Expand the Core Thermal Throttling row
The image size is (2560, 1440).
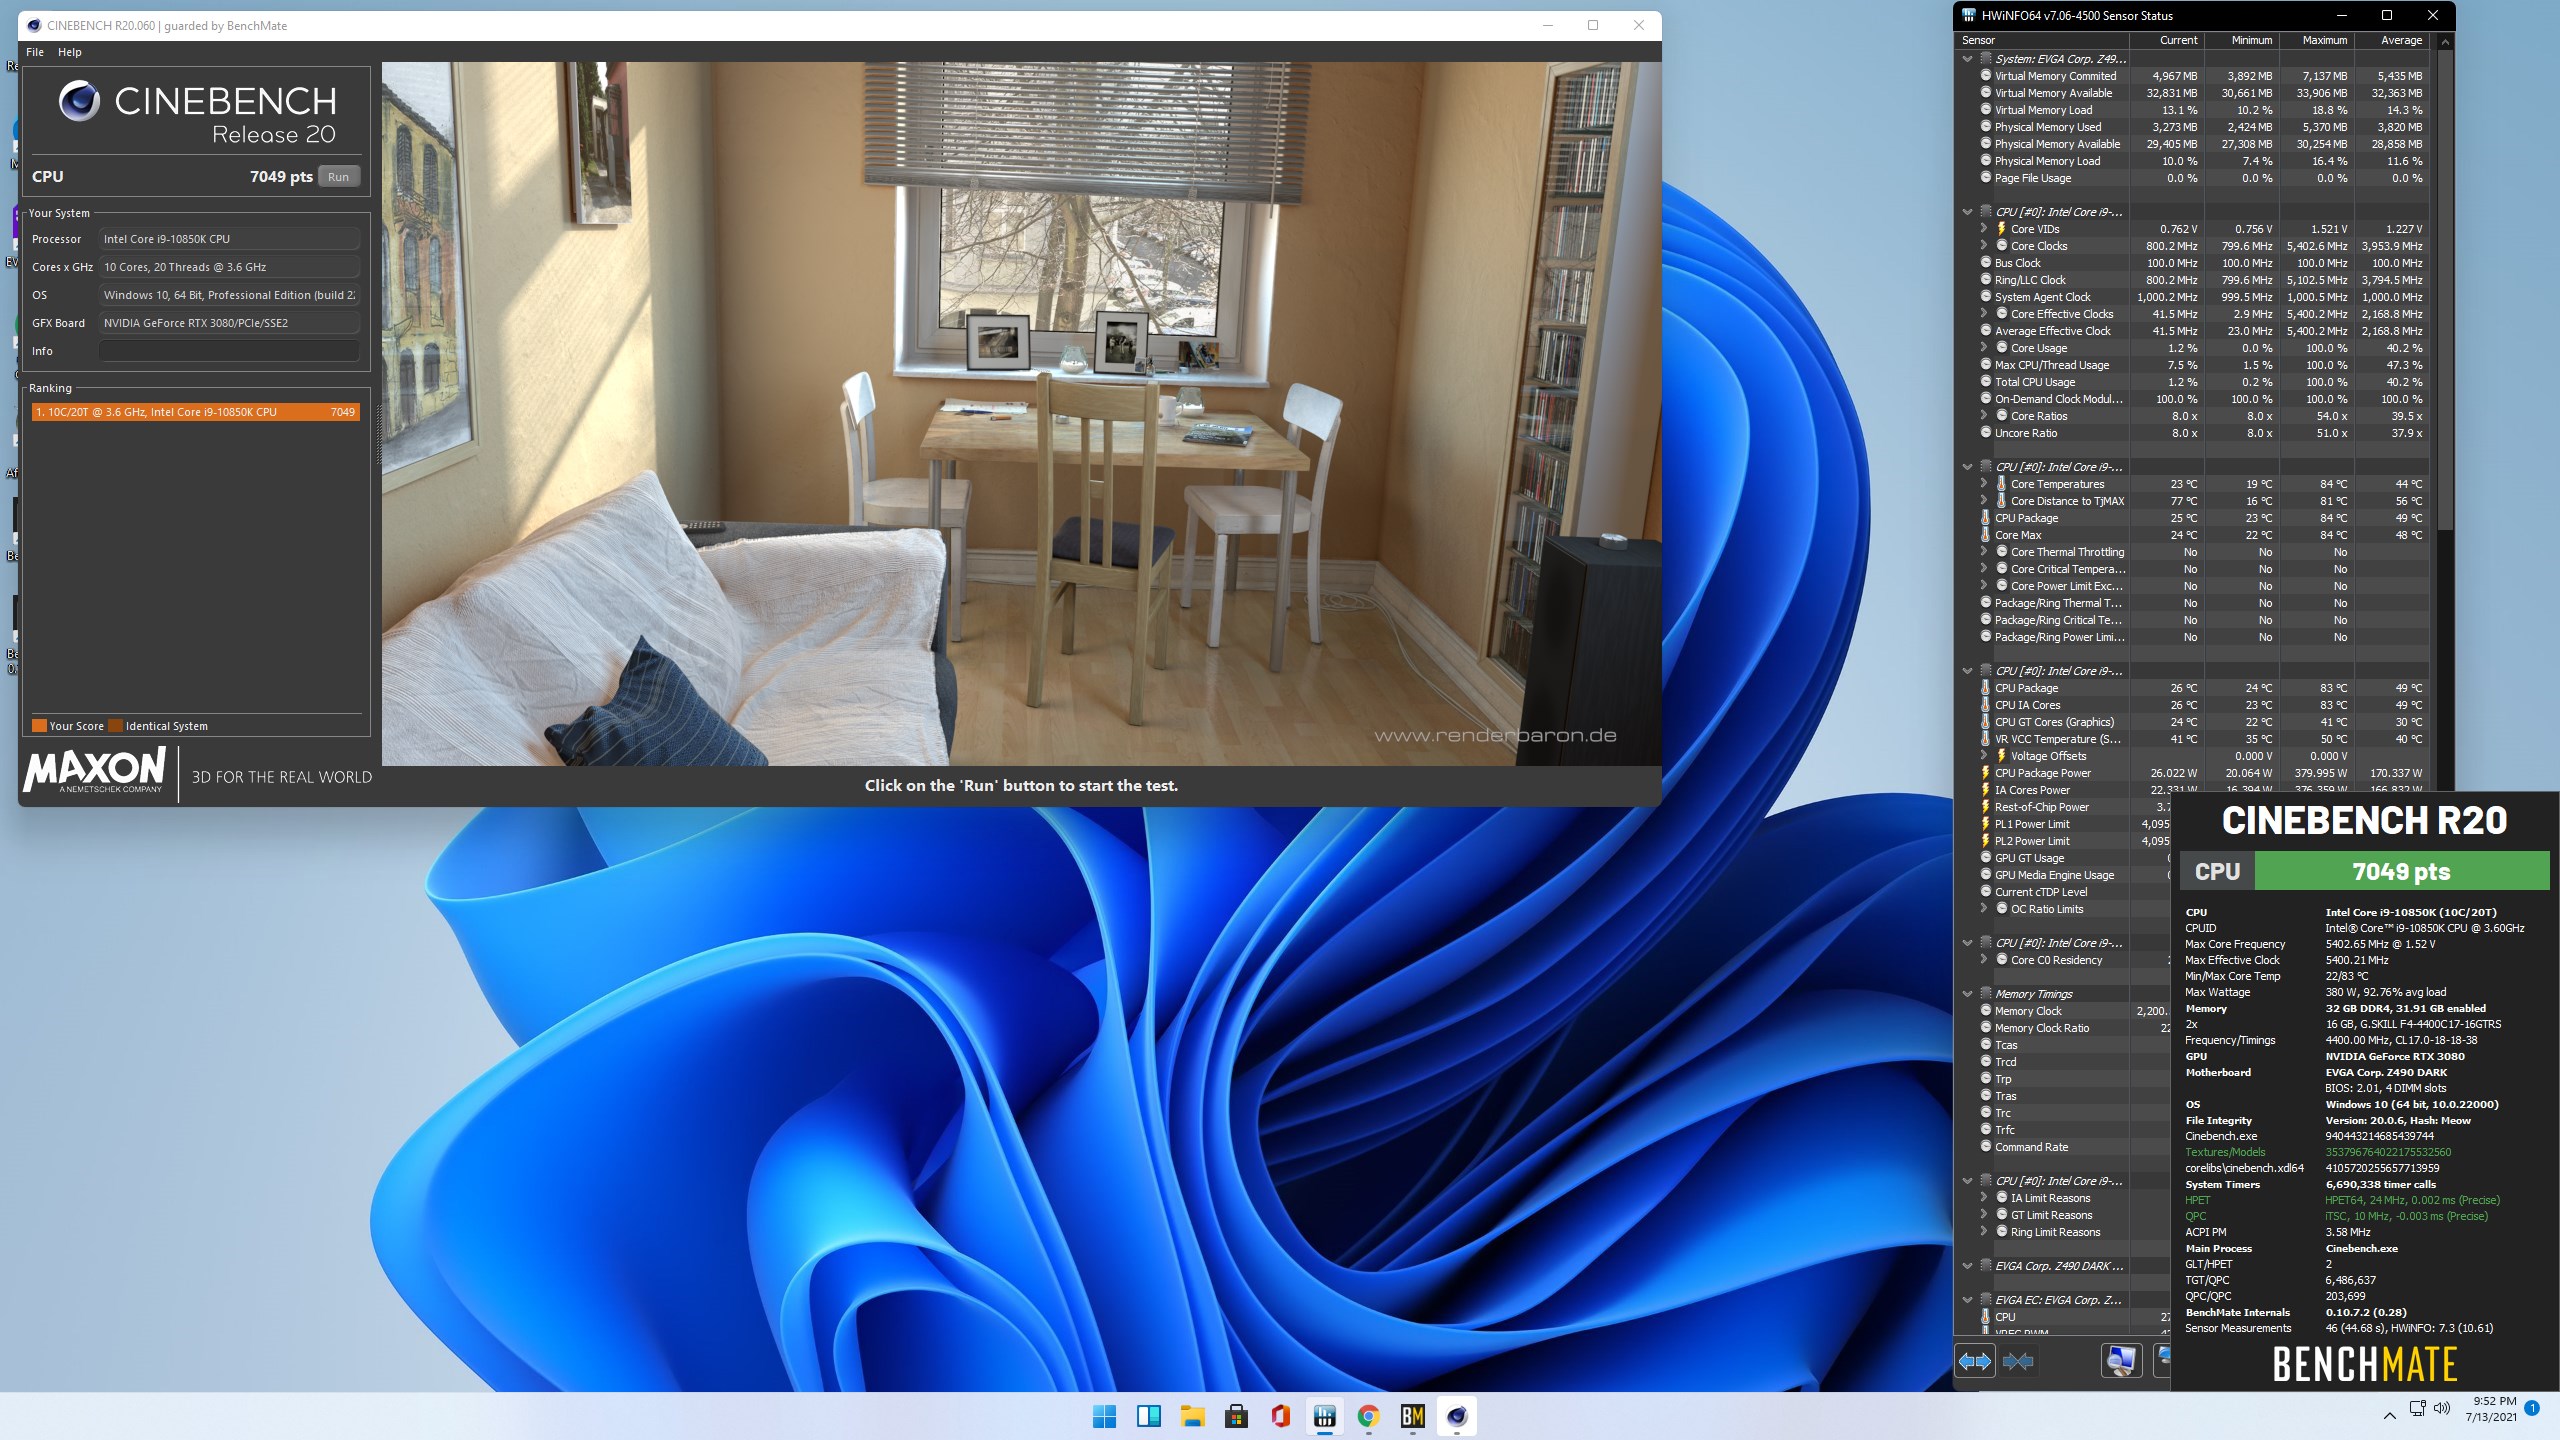pos(1984,552)
